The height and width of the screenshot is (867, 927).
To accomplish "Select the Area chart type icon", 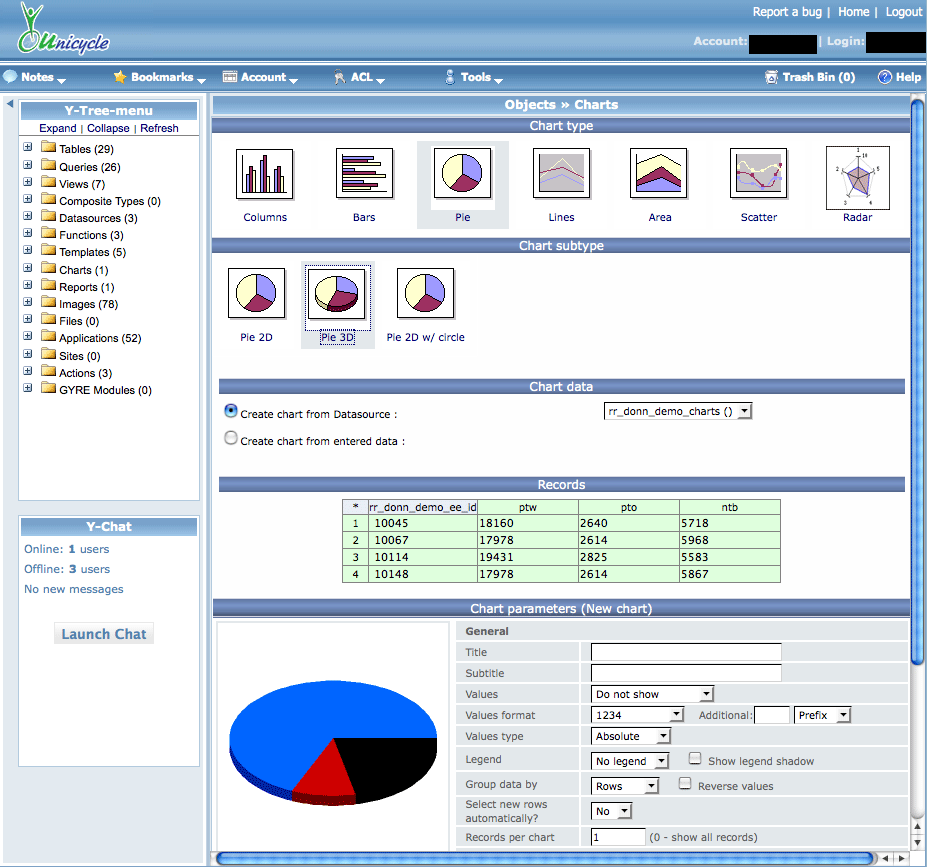I will (658, 174).
